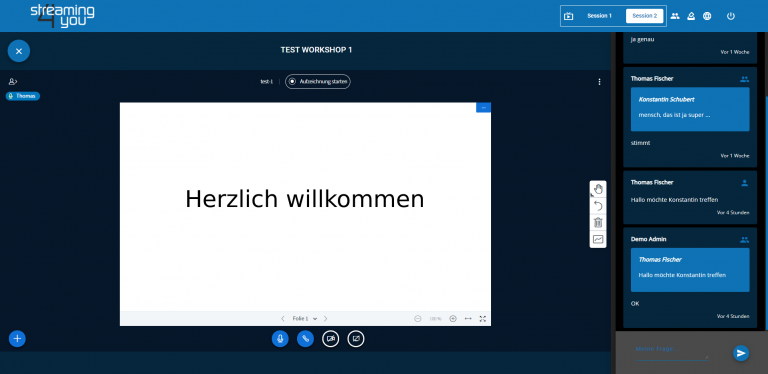Click the test-1 room label
Viewport: 768px width, 374px height.
(x=266, y=82)
